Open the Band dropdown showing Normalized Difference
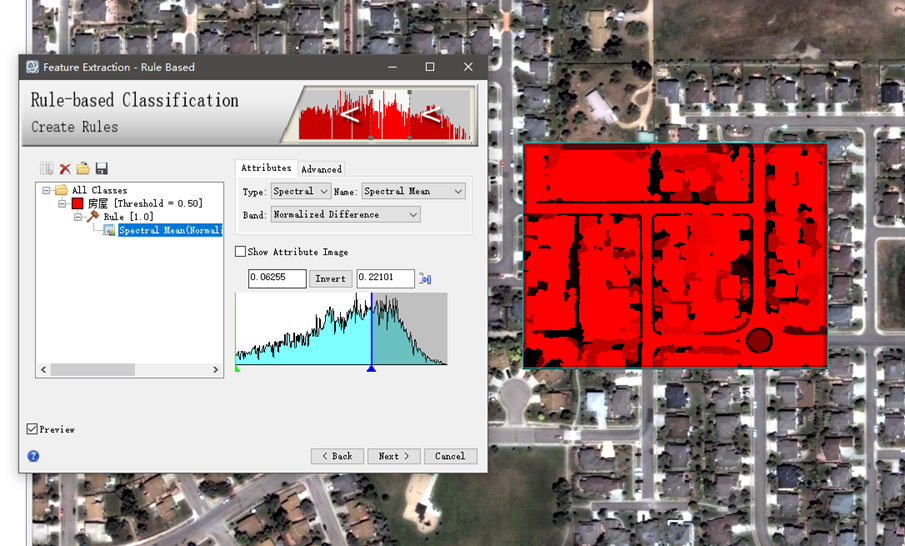The height and width of the screenshot is (546, 905). (345, 215)
